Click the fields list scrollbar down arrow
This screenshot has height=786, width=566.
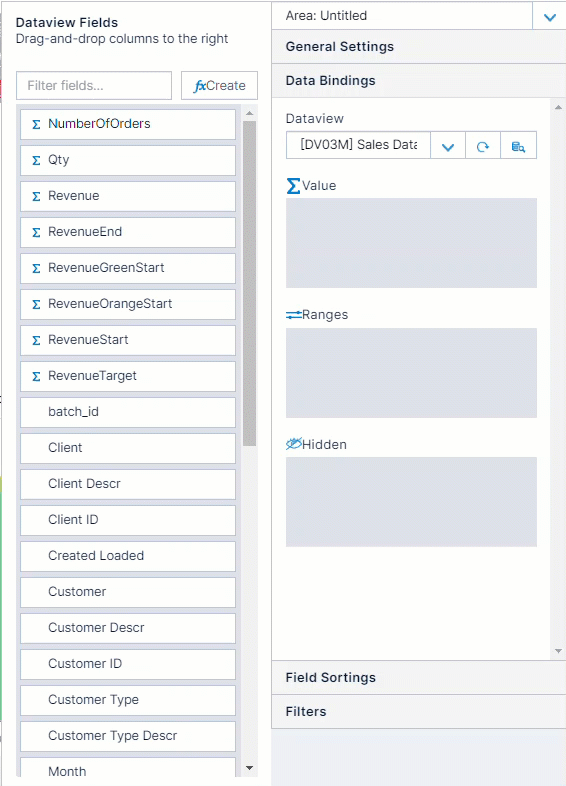coord(249,768)
